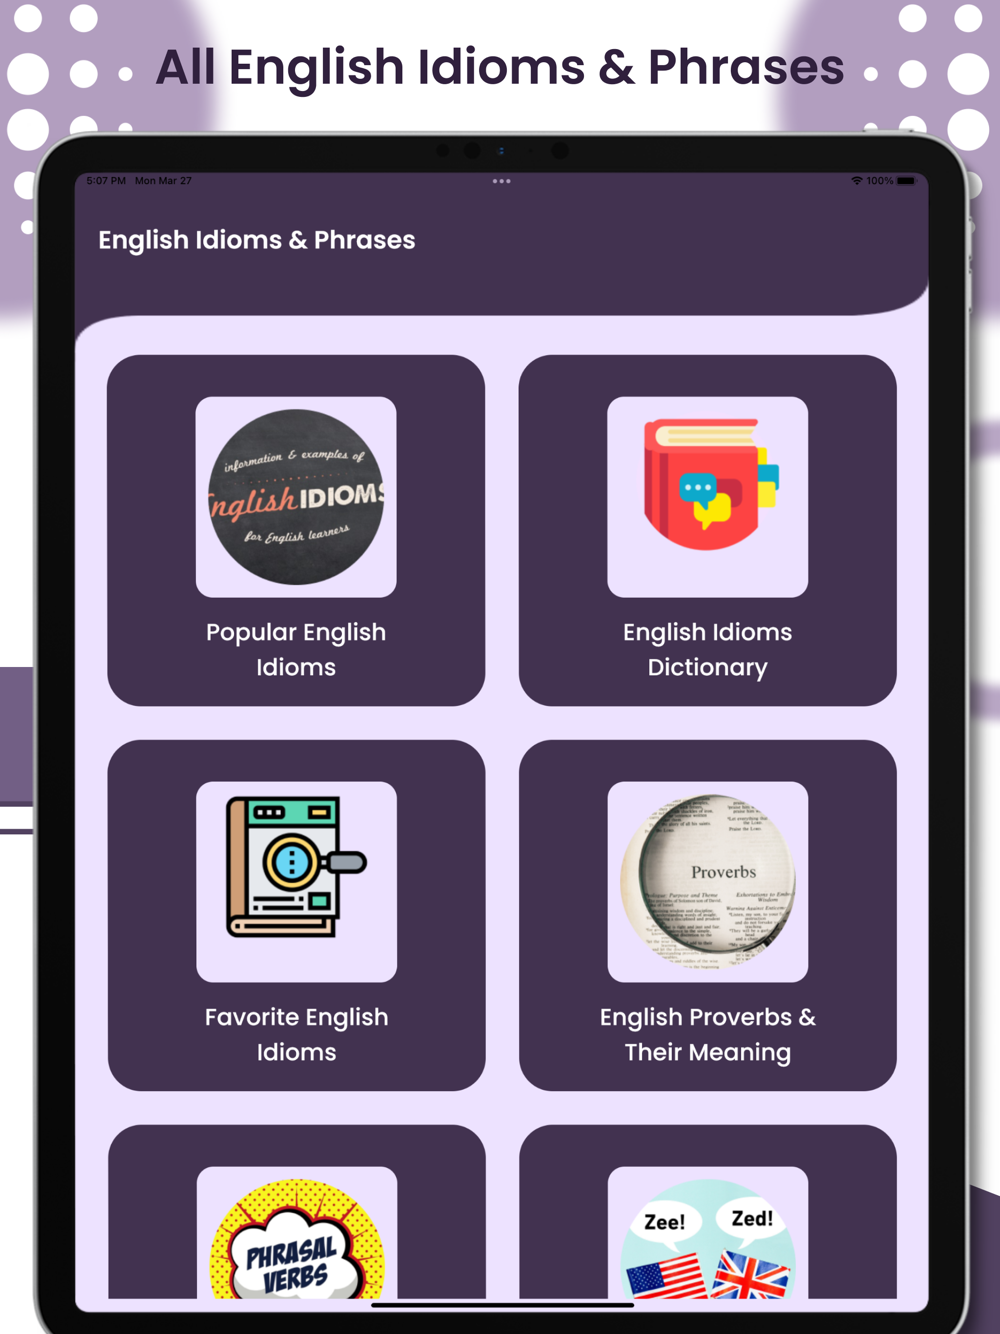Open the Popular English Idioms label
The width and height of the screenshot is (1000, 1334).
[296, 650]
